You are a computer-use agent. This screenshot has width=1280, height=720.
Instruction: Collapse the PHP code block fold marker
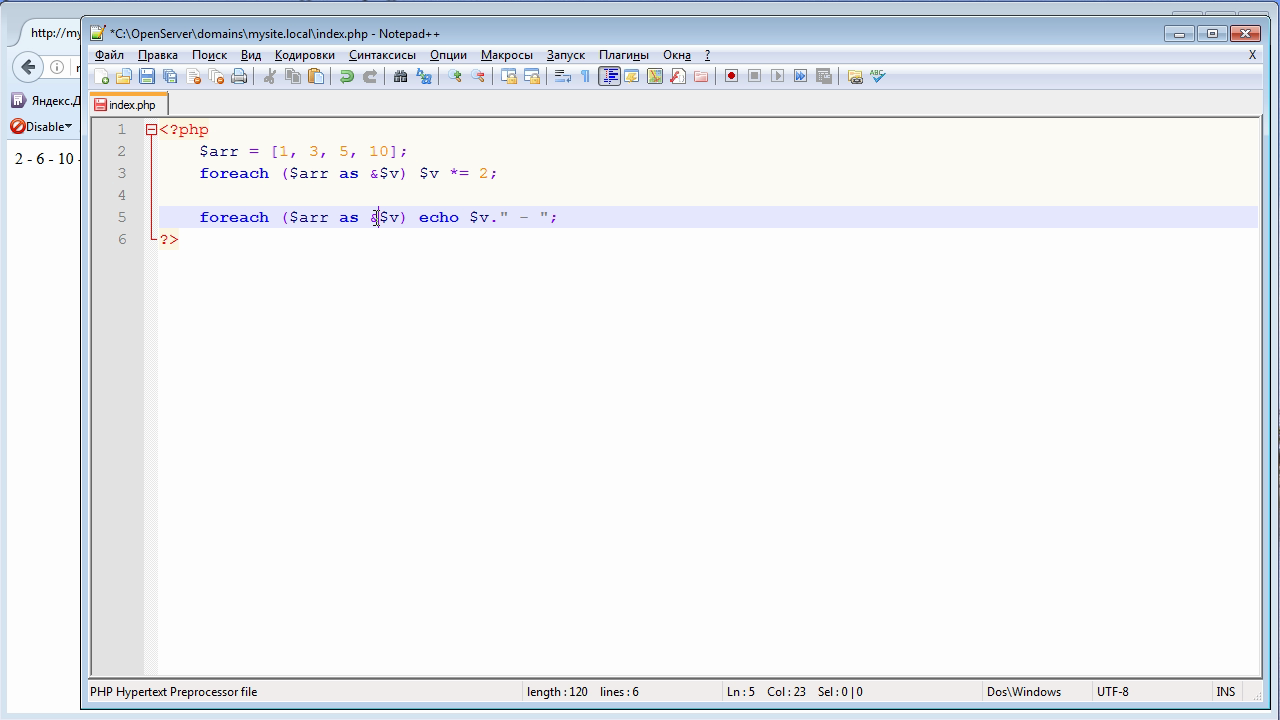(x=151, y=130)
